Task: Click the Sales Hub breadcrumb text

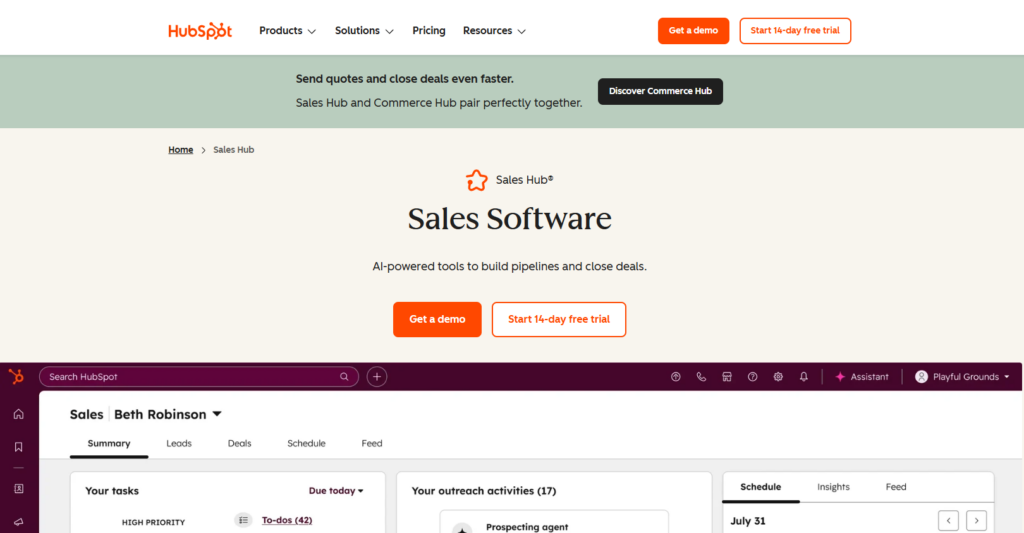Action: (234, 150)
